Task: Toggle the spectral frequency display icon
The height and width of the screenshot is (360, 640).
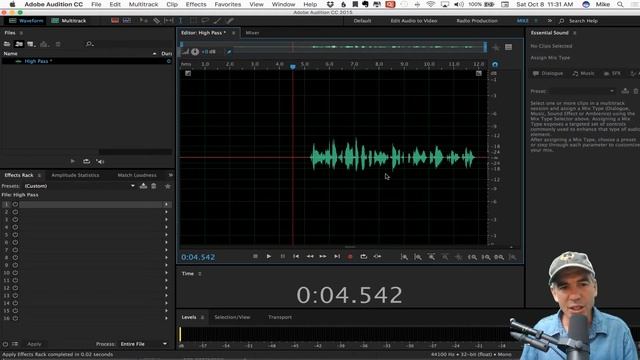Action: (115, 20)
